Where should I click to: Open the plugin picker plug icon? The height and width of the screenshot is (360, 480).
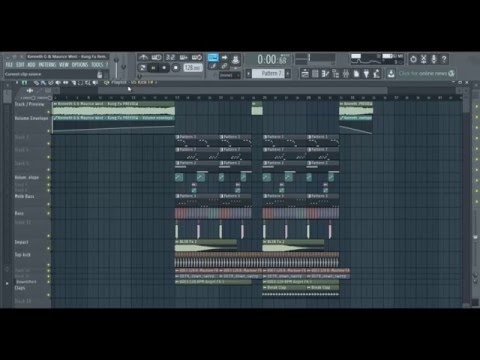tap(366, 73)
